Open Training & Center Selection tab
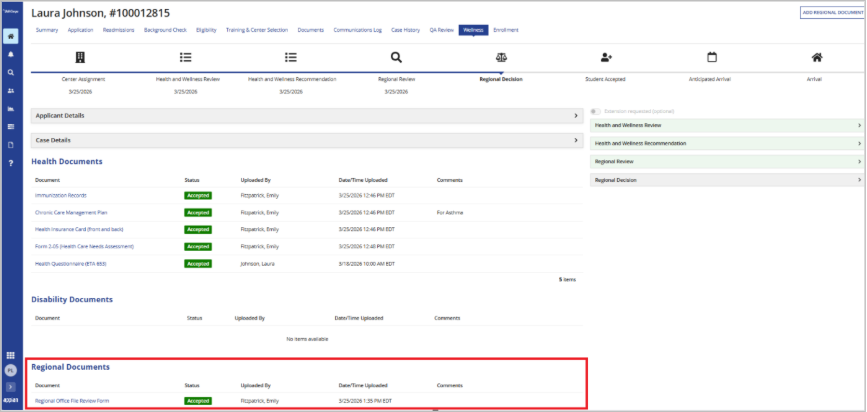This screenshot has width=867, height=412. click(257, 30)
